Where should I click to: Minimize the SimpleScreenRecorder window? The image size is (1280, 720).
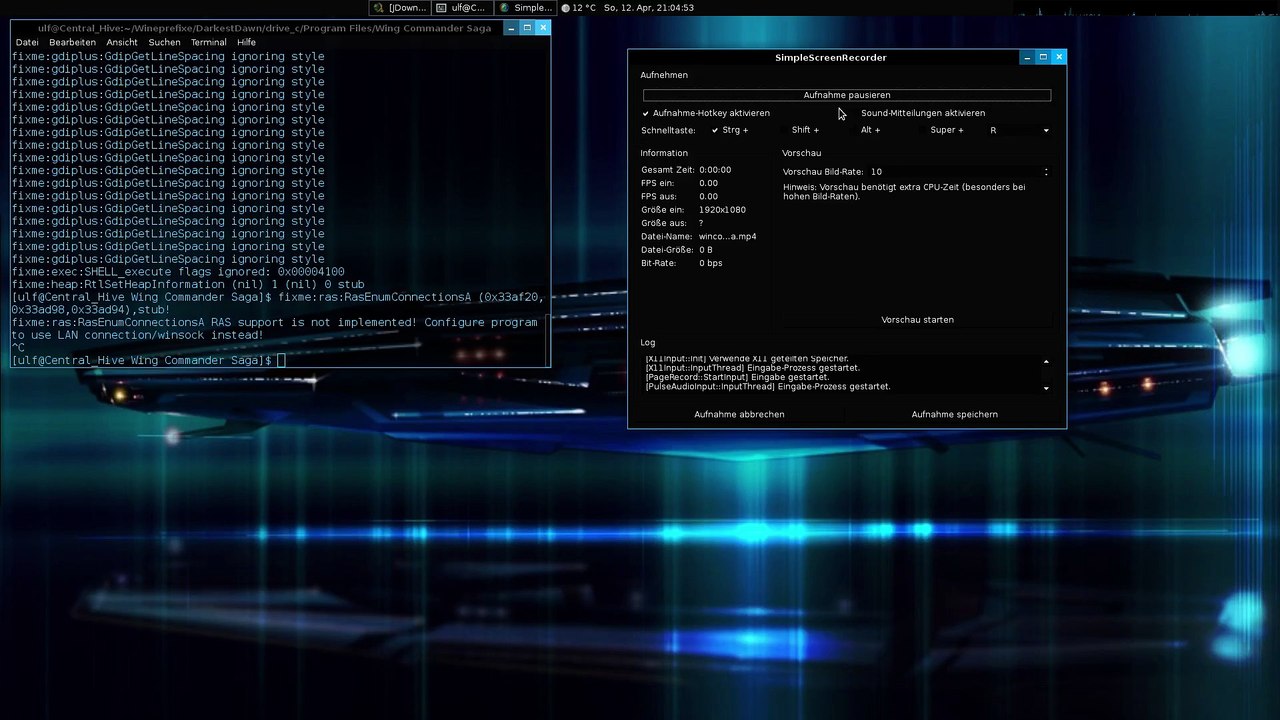tap(1027, 57)
